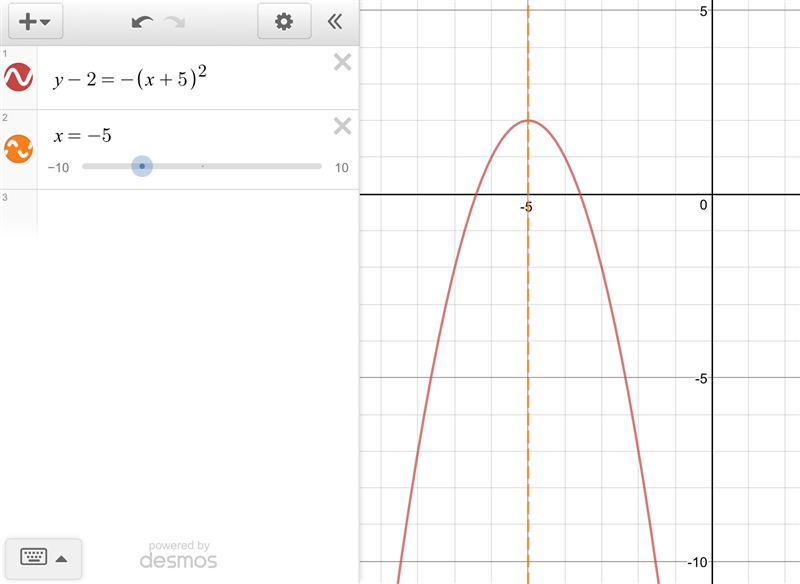Open the add item plus menu
This screenshot has width=800, height=584.
coord(35,21)
